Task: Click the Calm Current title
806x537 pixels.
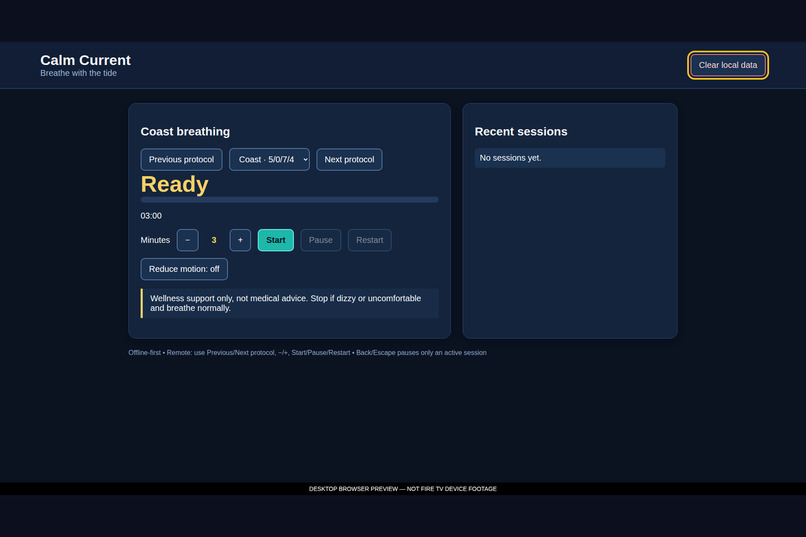Action: tap(85, 60)
